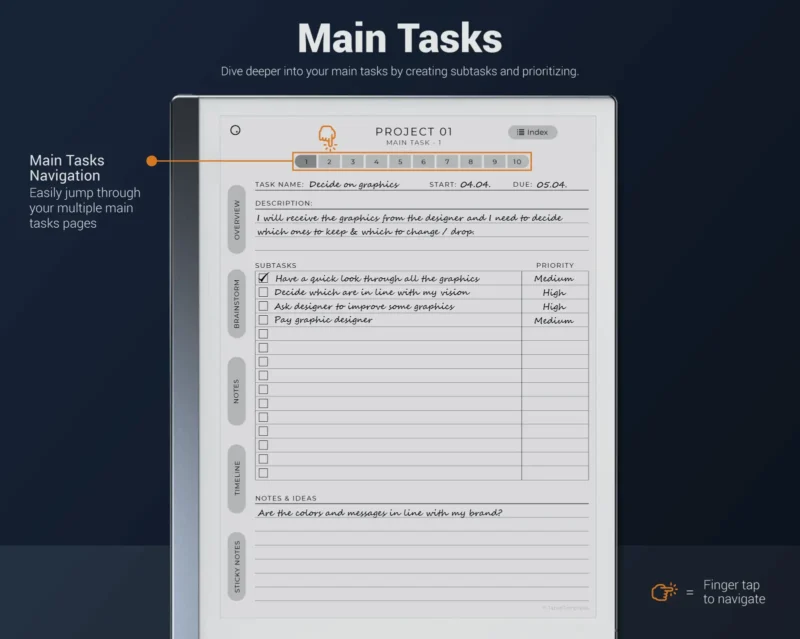Uncheck the 'Have a quick look' subtask
The height and width of the screenshot is (639, 800).
(x=264, y=278)
